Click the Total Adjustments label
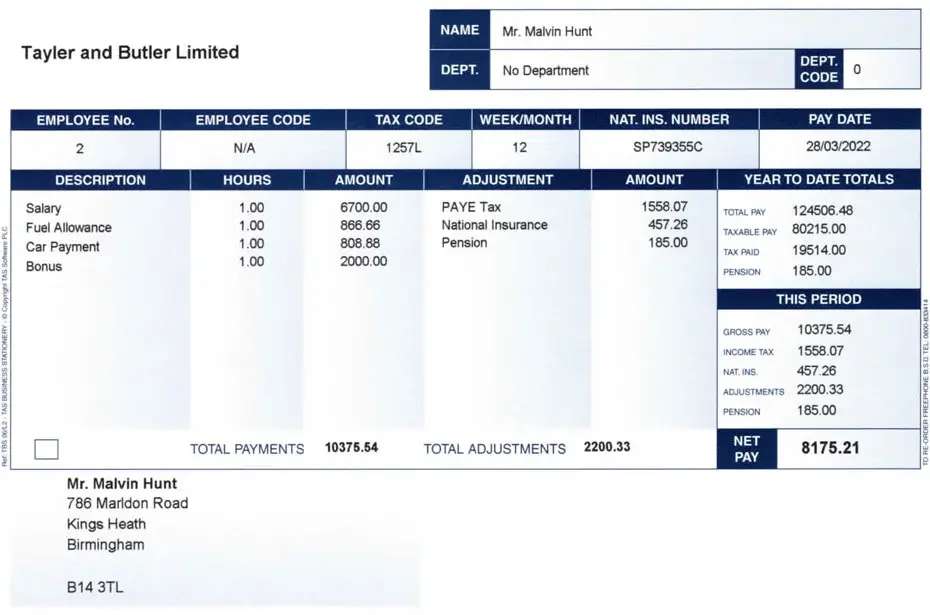The image size is (930, 615). [495, 449]
